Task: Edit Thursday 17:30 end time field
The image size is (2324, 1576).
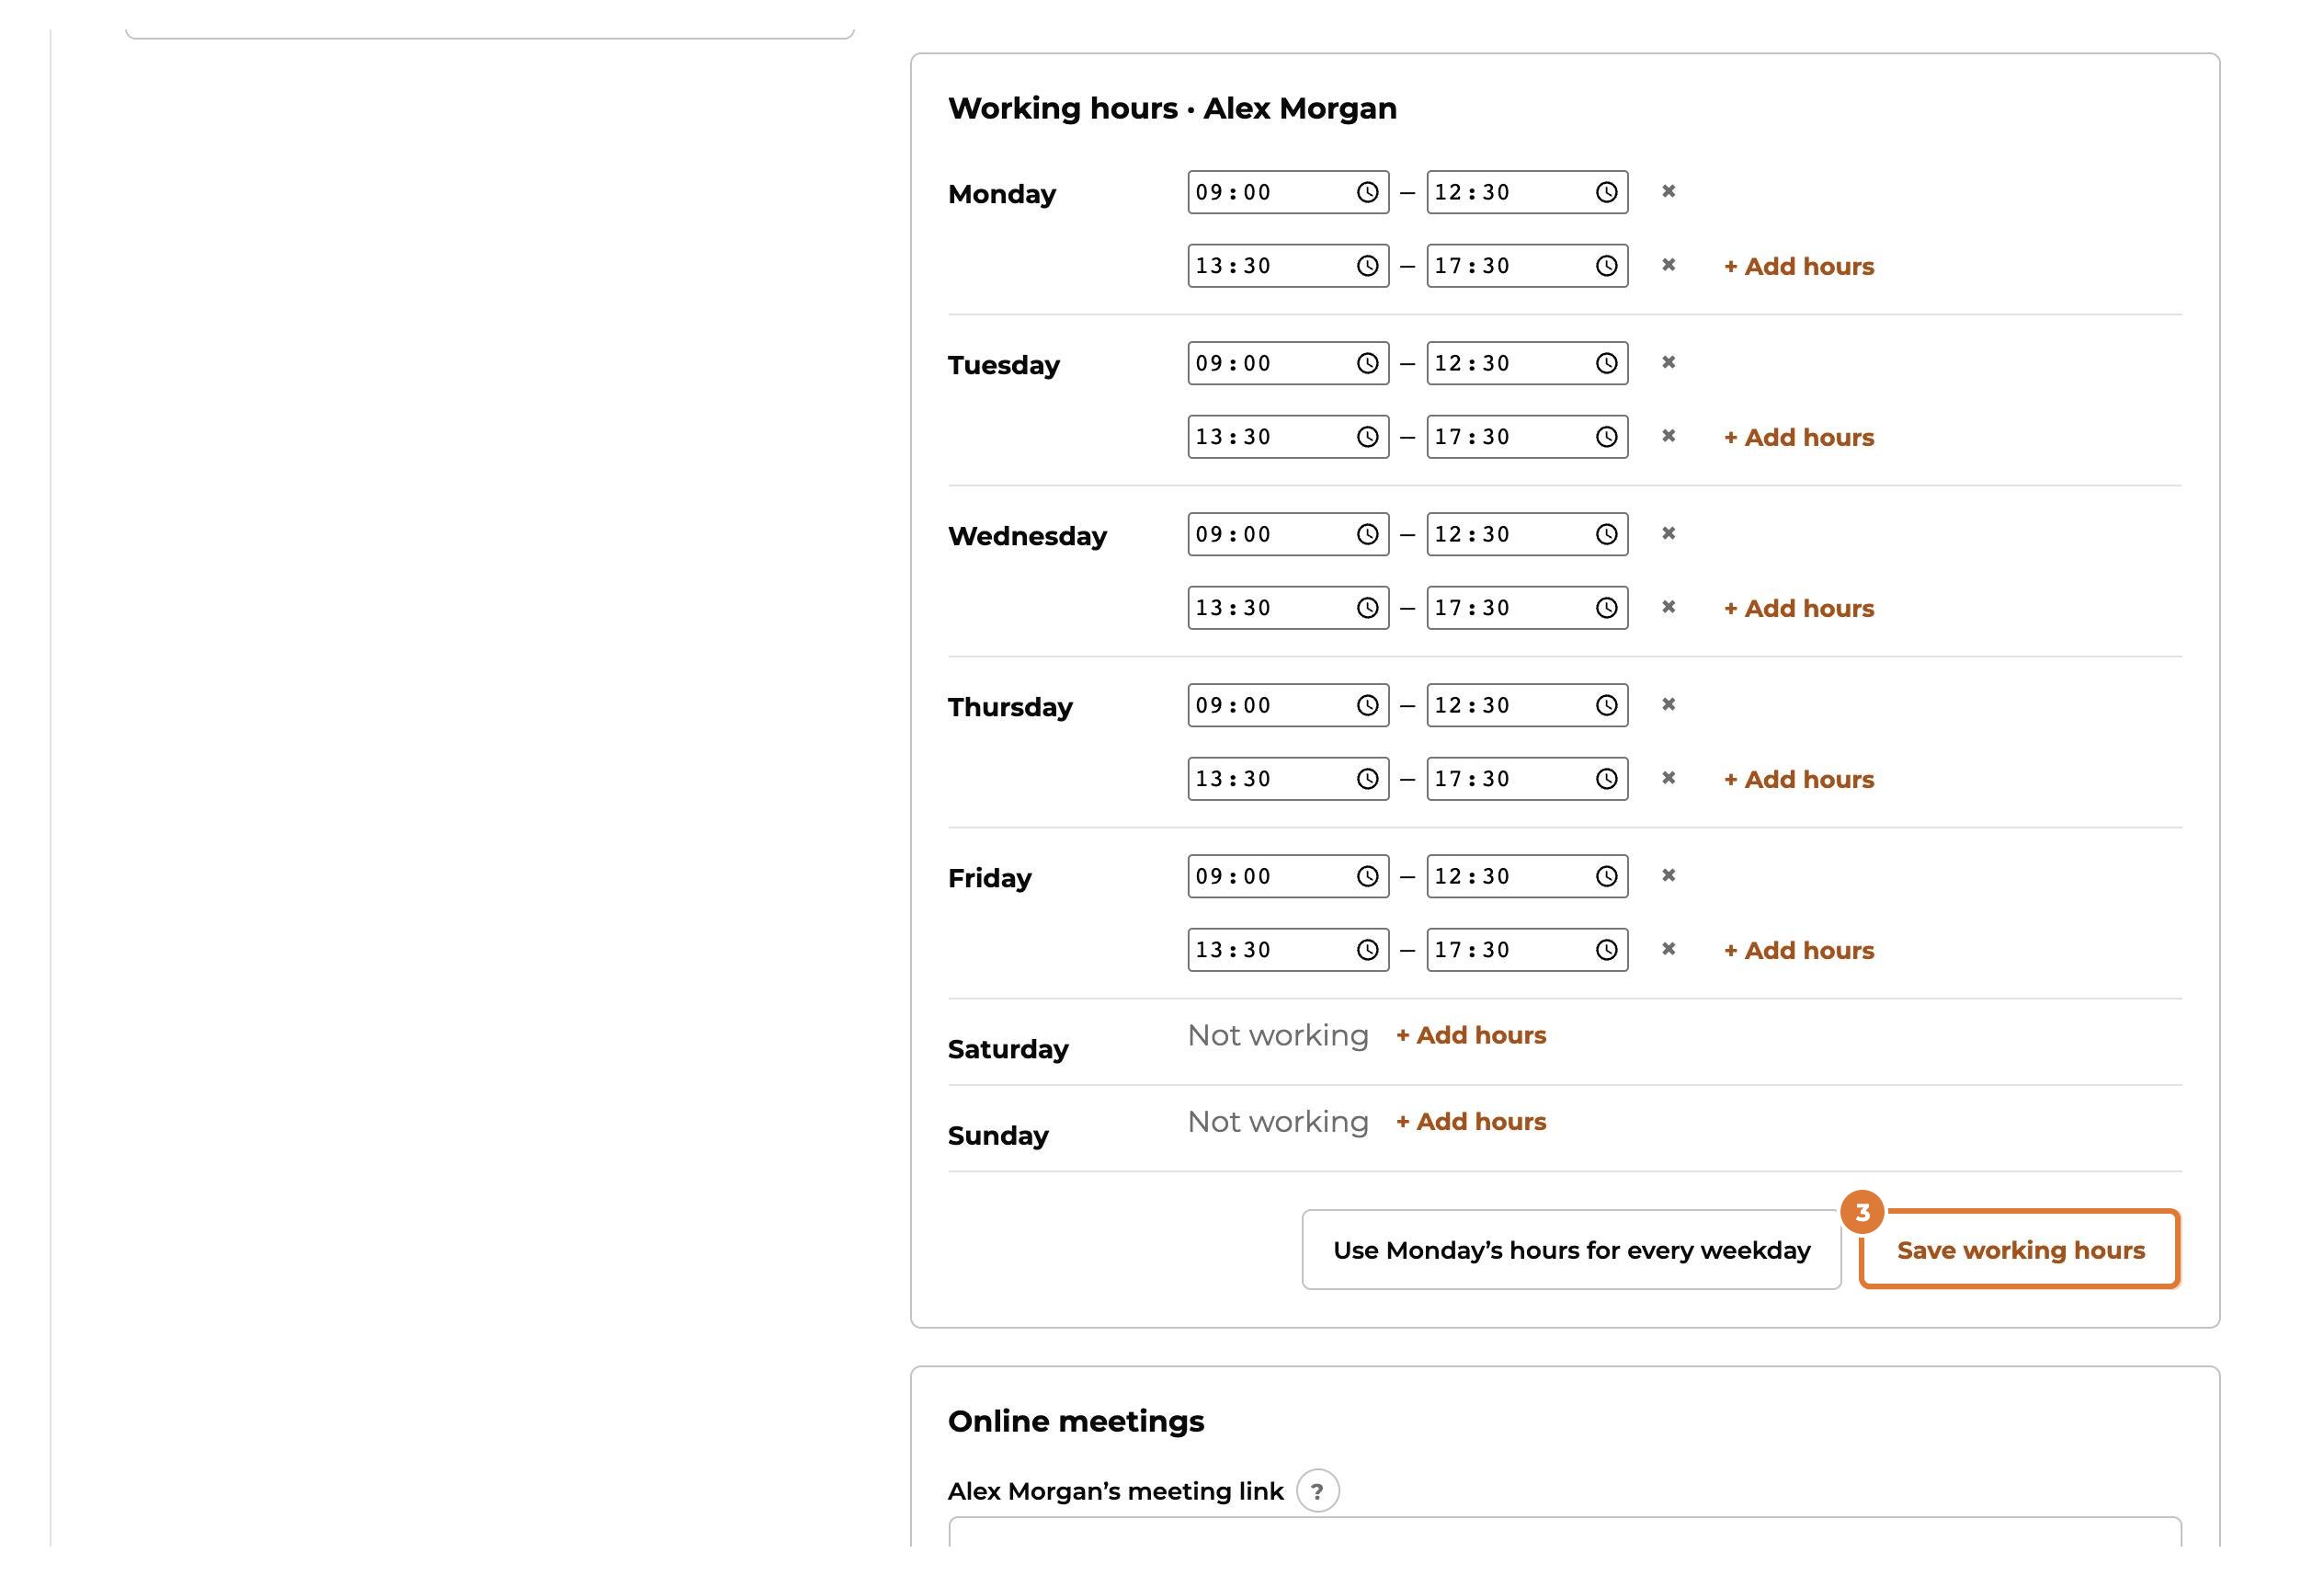Action: pos(1527,779)
